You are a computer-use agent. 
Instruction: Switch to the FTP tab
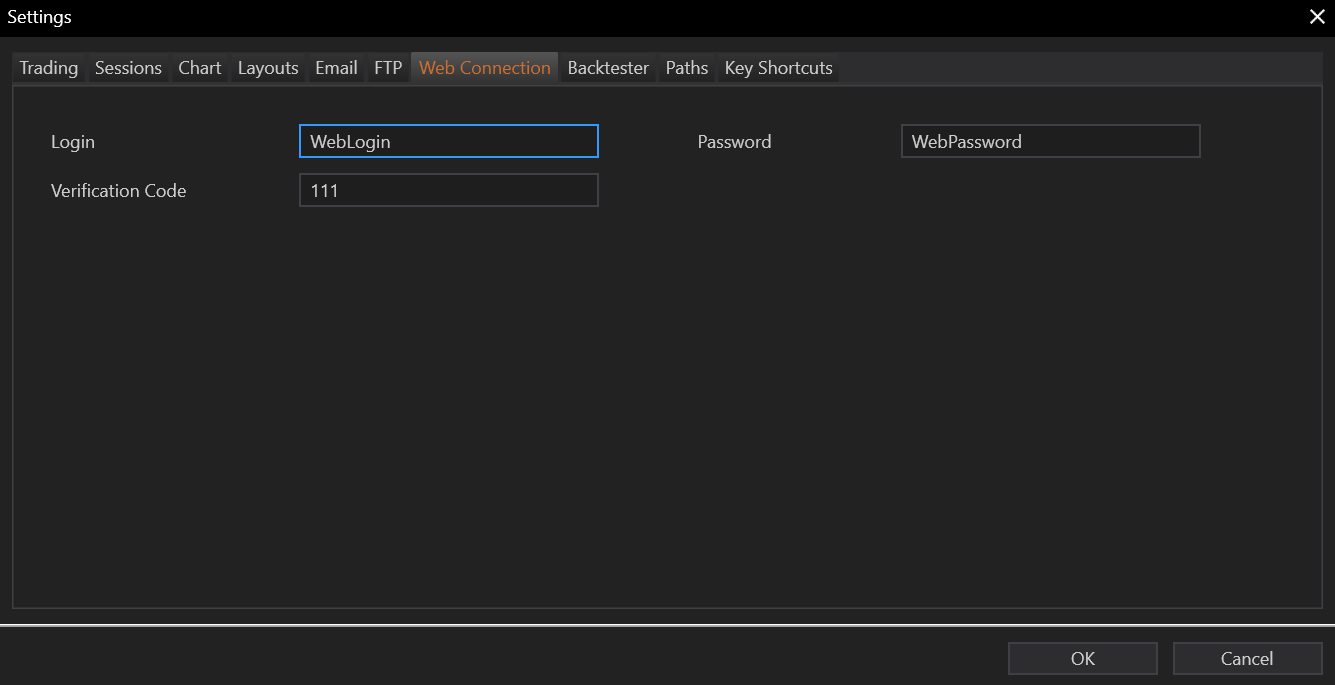[x=388, y=68]
